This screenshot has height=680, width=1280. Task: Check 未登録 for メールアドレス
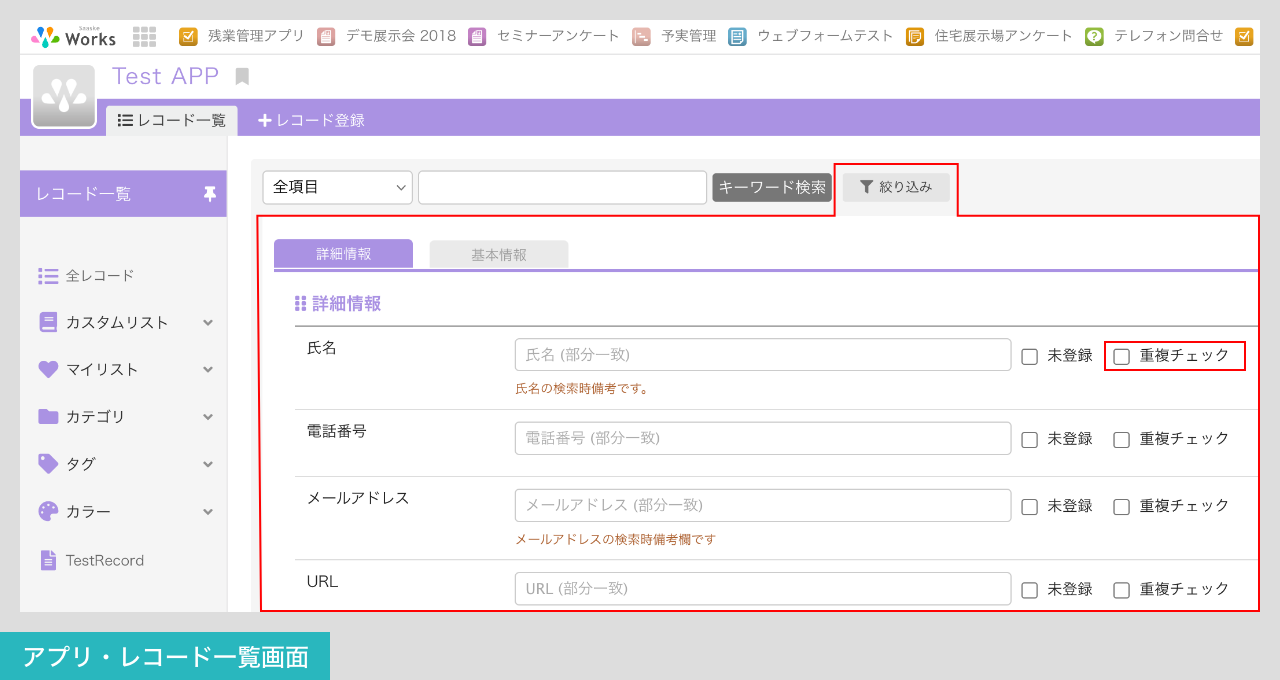point(1029,506)
